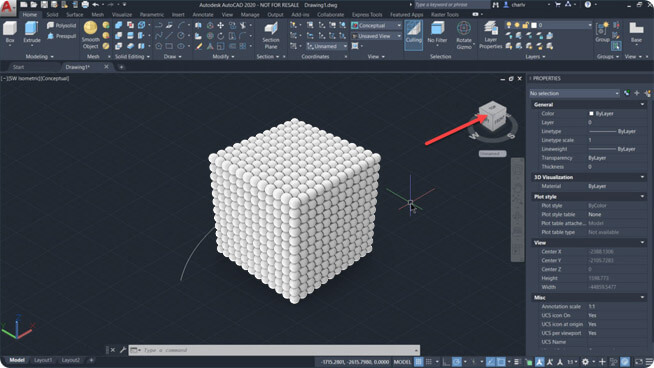Screen dimensions: 654x368
Task: Click the coordinates readout in status bar
Action: [x=355, y=362]
